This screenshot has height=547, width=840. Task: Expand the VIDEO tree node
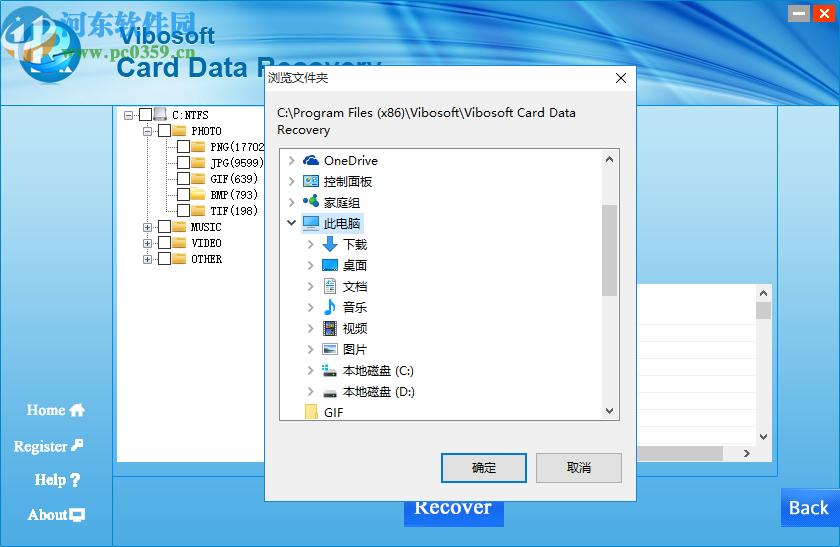(147, 243)
